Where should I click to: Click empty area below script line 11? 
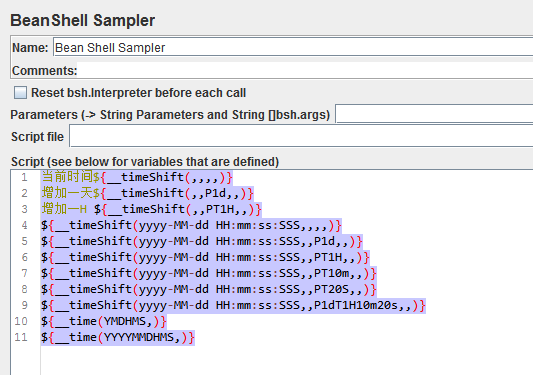click(286, 360)
